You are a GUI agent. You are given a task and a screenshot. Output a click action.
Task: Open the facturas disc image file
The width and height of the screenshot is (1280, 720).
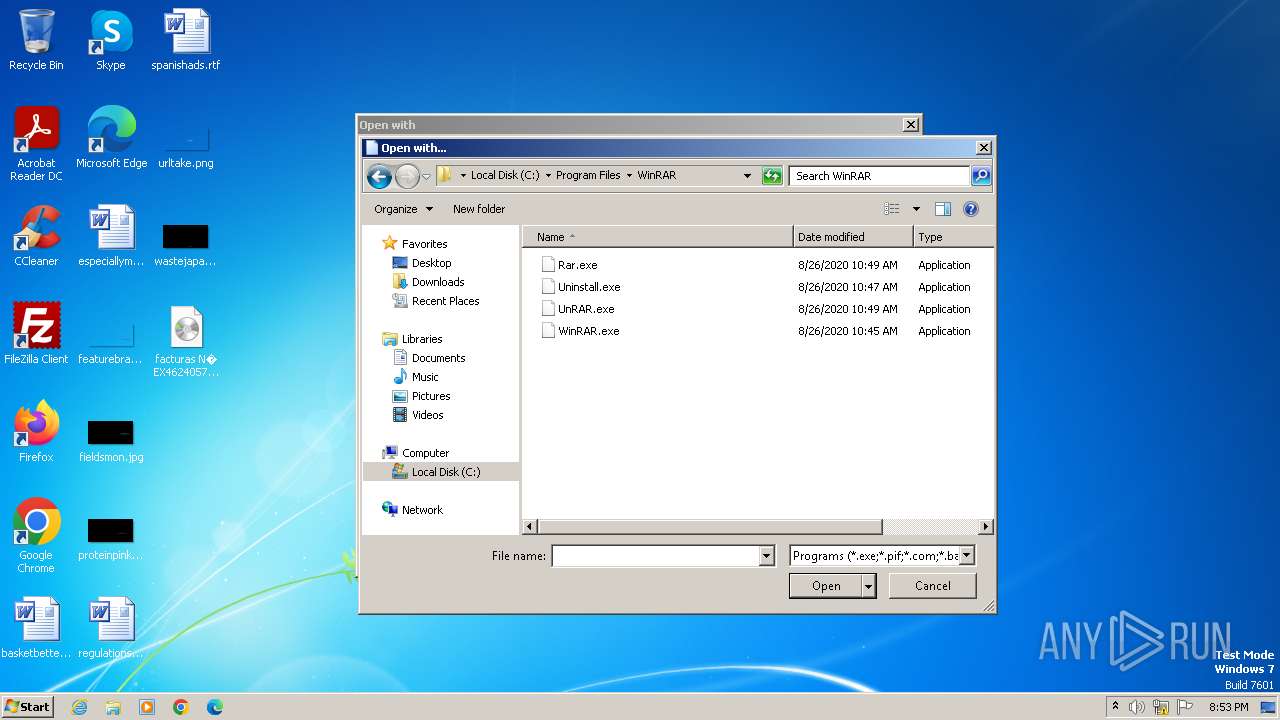(186, 341)
